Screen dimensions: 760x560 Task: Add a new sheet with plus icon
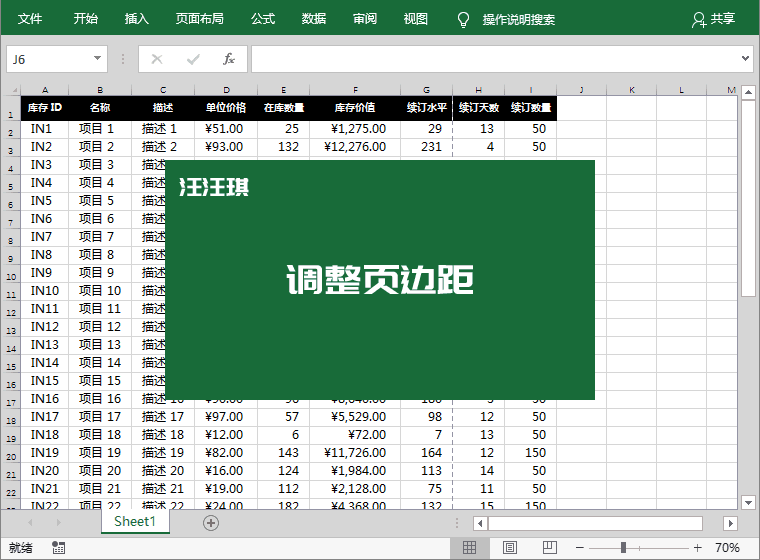click(211, 523)
